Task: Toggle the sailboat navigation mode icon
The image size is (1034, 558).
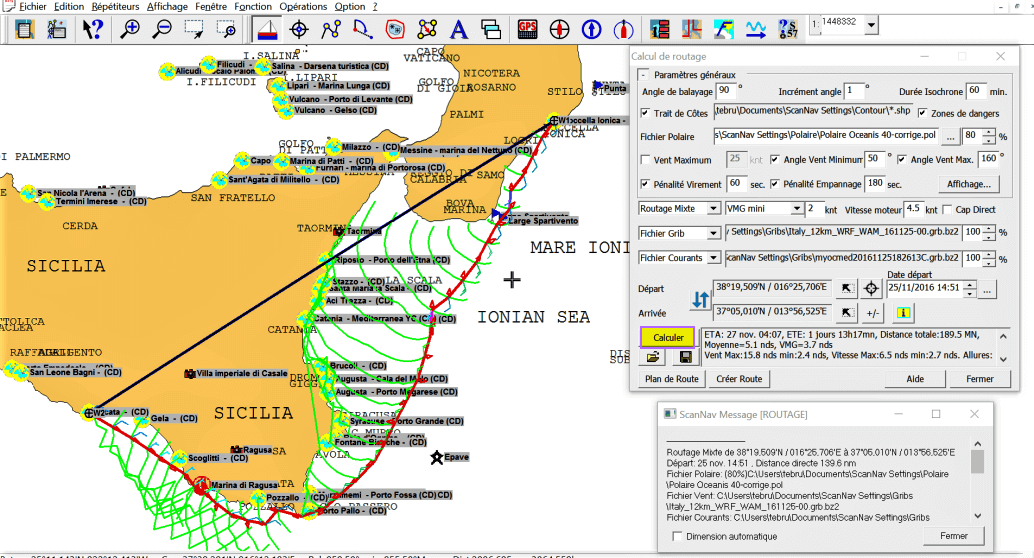Action: point(266,29)
